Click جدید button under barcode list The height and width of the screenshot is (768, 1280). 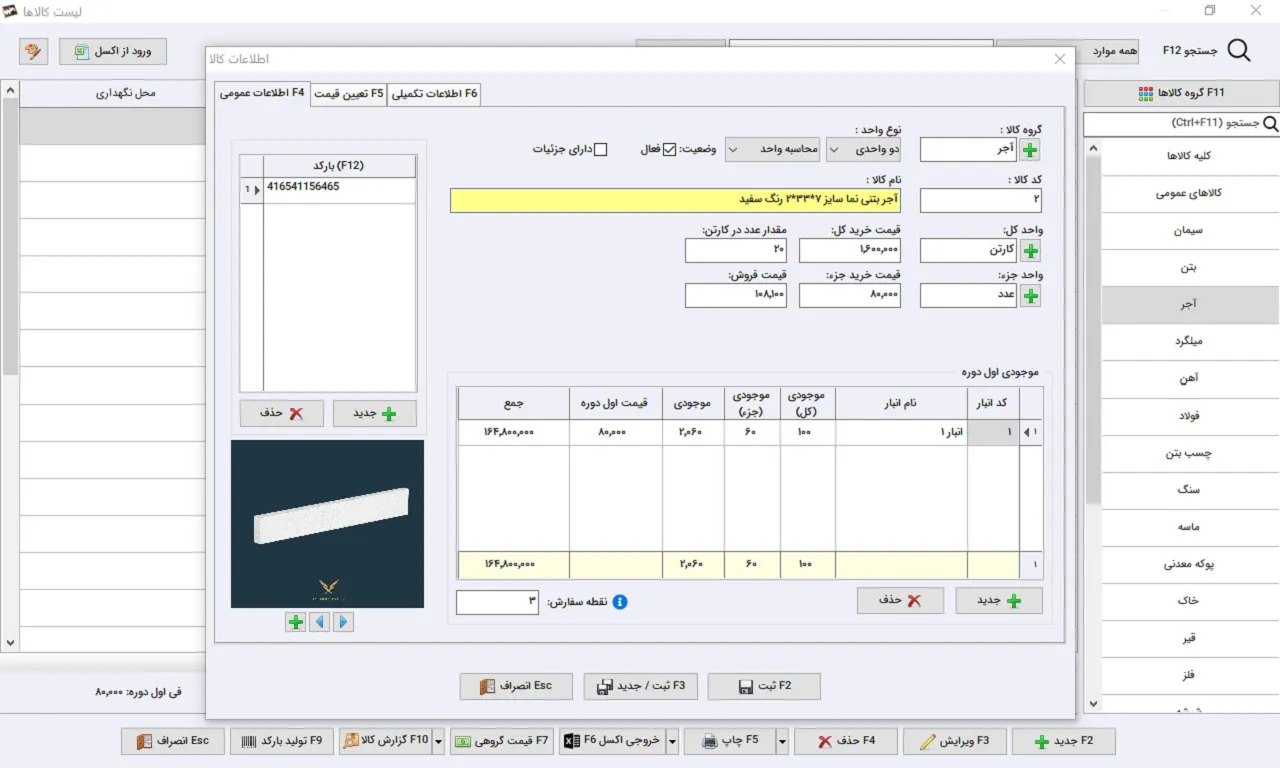pos(375,413)
